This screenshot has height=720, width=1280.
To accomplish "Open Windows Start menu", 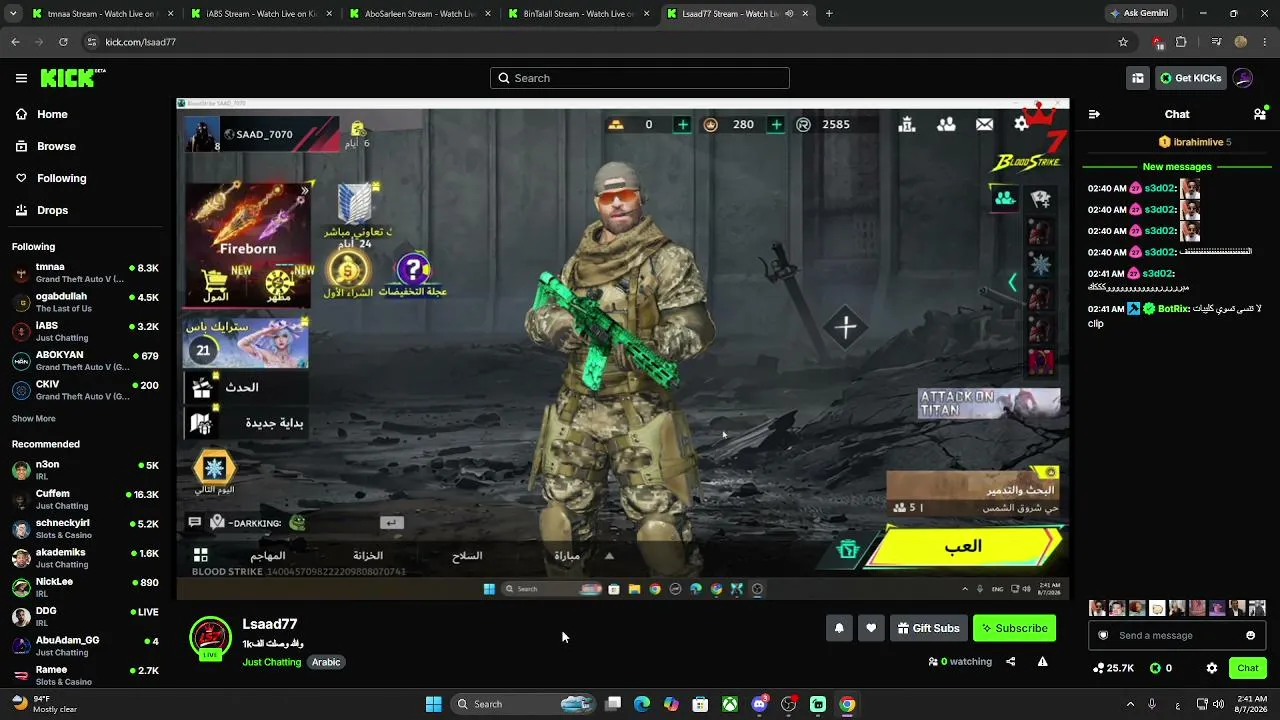I will [x=433, y=704].
